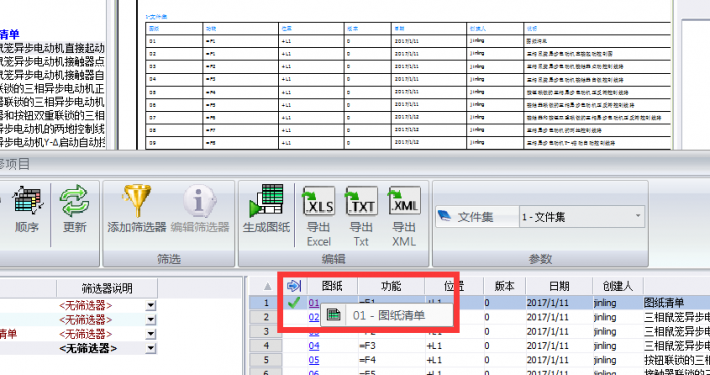The height and width of the screenshot is (375, 710).
Task: Open filter dropdown arrow beside 清单 row
Action: click(x=151, y=334)
